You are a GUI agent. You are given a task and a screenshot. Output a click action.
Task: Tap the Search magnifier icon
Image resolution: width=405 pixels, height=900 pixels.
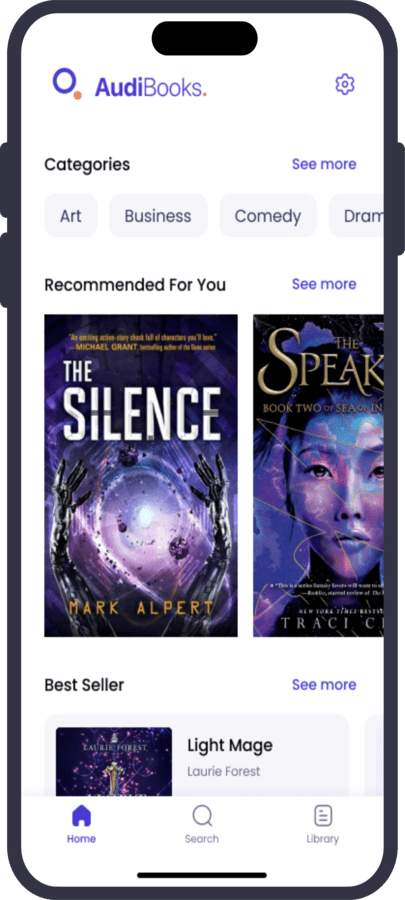click(x=202, y=816)
